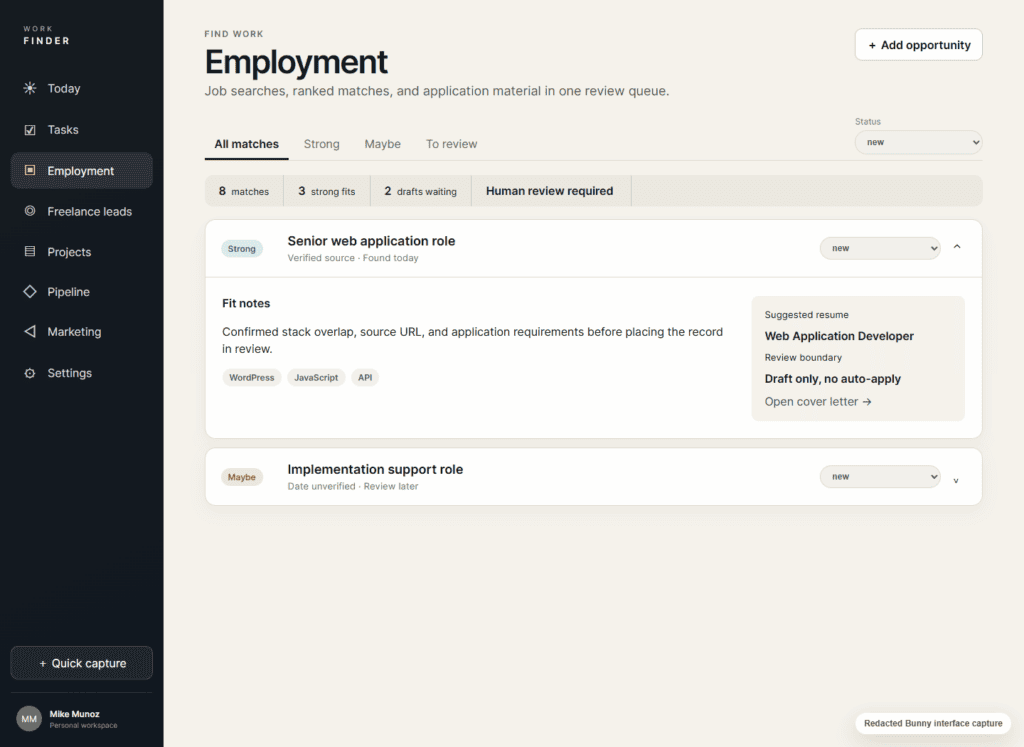The image size is (1024, 747).
Task: Click the Pipeline diamond icon
Action: click(30, 291)
